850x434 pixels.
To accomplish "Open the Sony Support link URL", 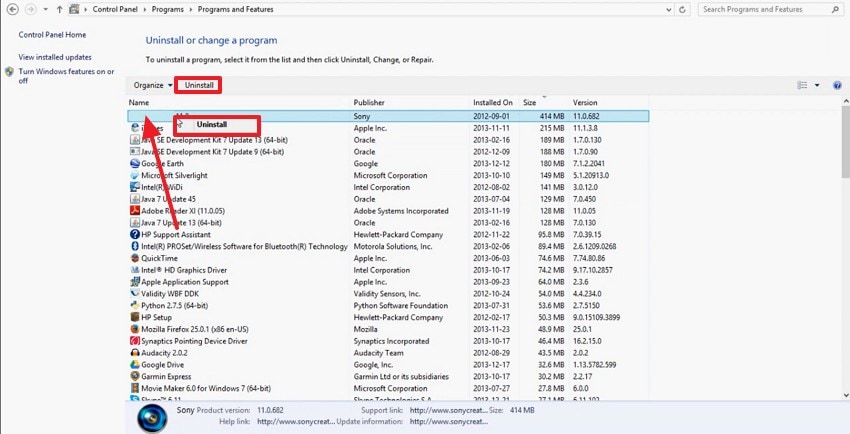I will [x=448, y=410].
